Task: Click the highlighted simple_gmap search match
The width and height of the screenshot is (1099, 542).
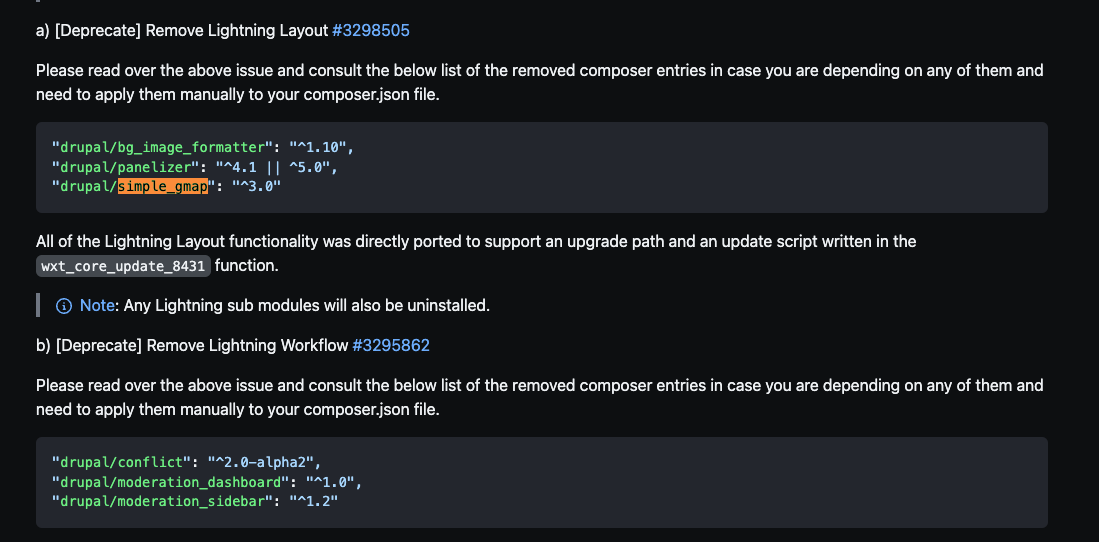Action: (163, 187)
